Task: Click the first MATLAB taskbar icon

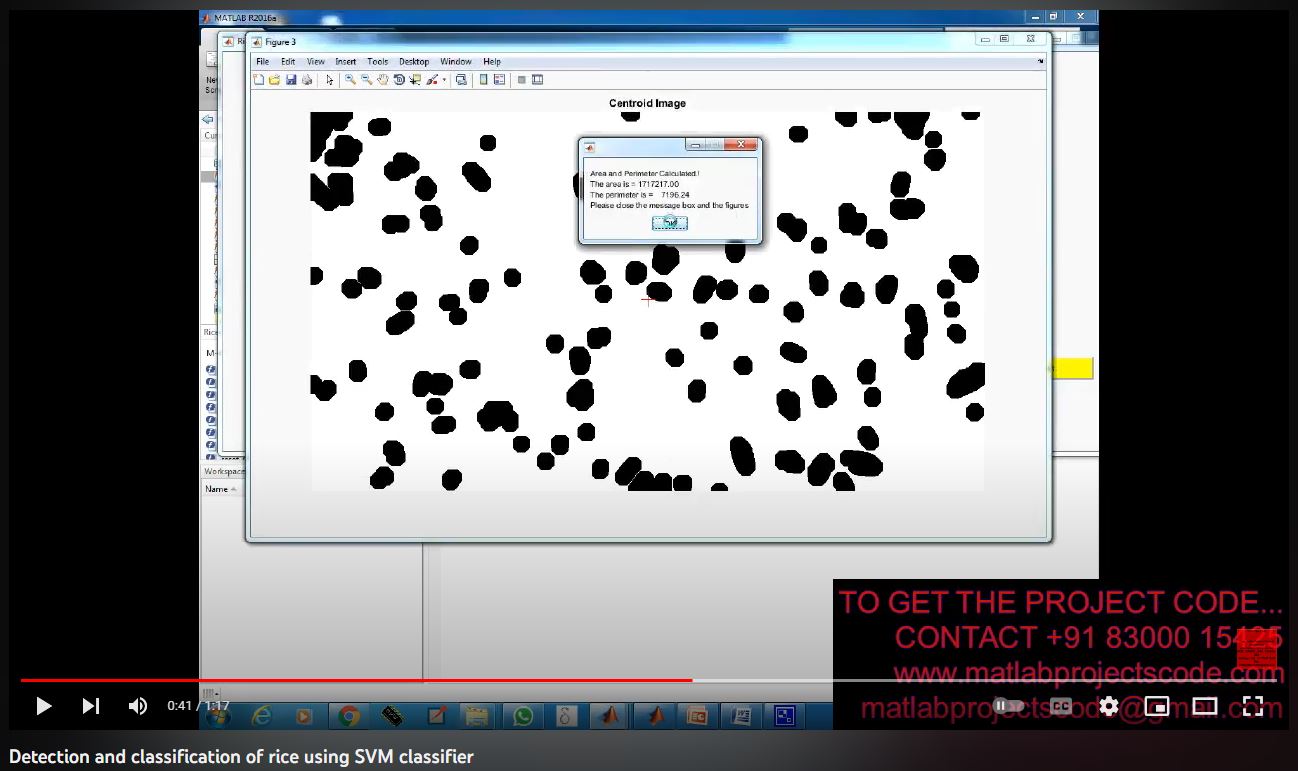Action: pos(610,716)
